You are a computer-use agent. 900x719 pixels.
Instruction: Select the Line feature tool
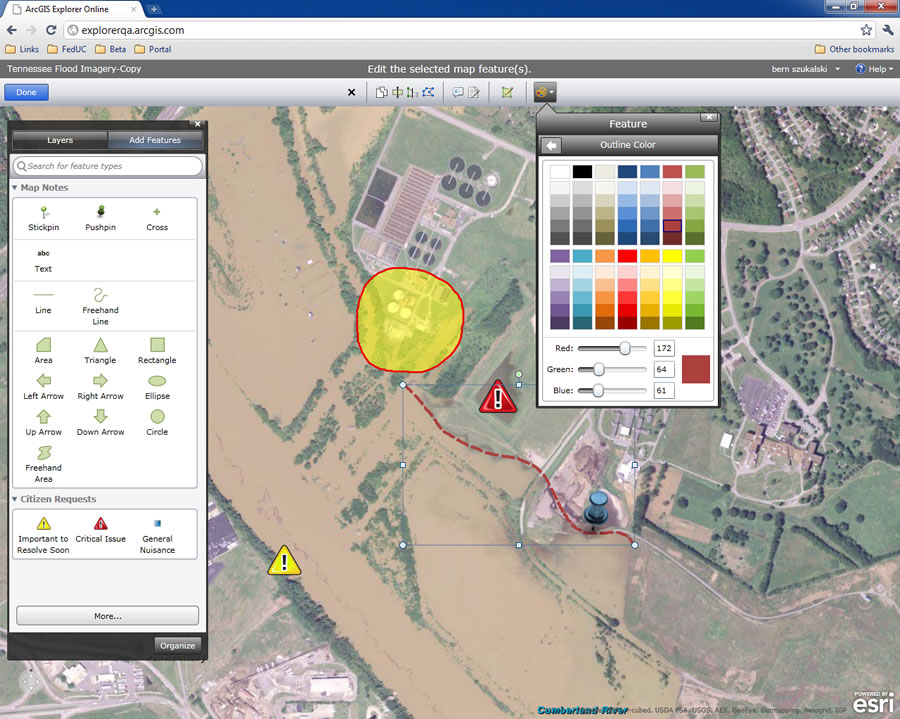[x=43, y=302]
